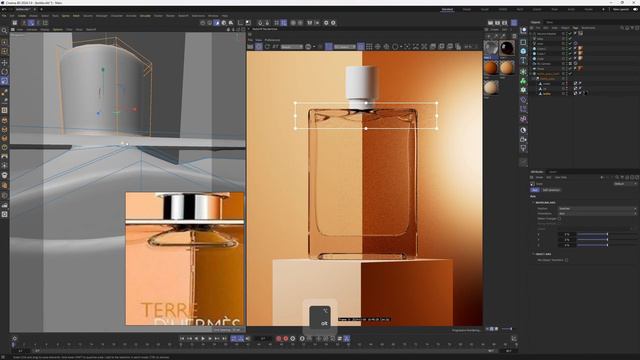Toggle the green checkmark on first object row

tap(570, 33)
